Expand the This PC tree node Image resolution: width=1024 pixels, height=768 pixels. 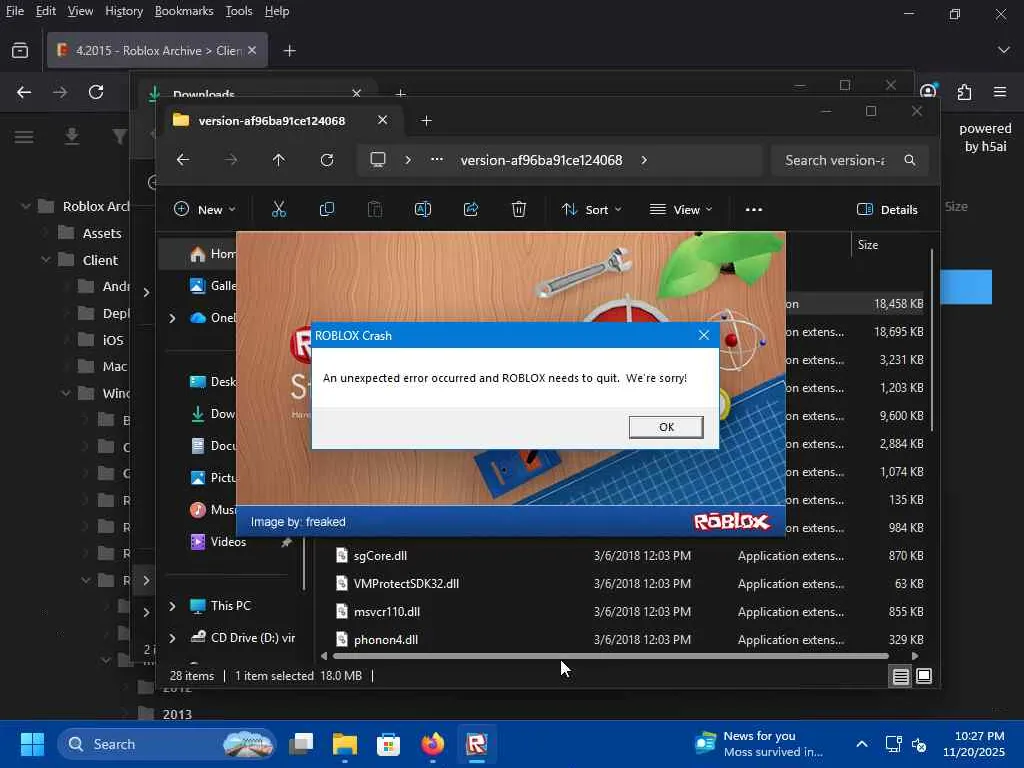(x=172, y=606)
